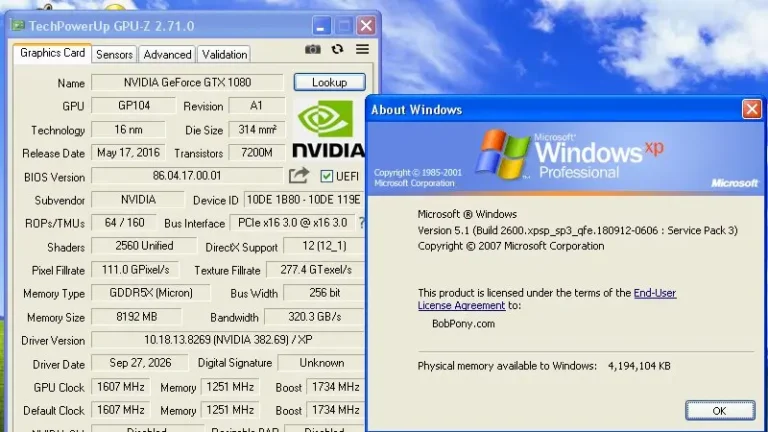Click Driver Version 10.18.13.8269 field
The image size is (768, 432).
pyautogui.click(x=228, y=340)
